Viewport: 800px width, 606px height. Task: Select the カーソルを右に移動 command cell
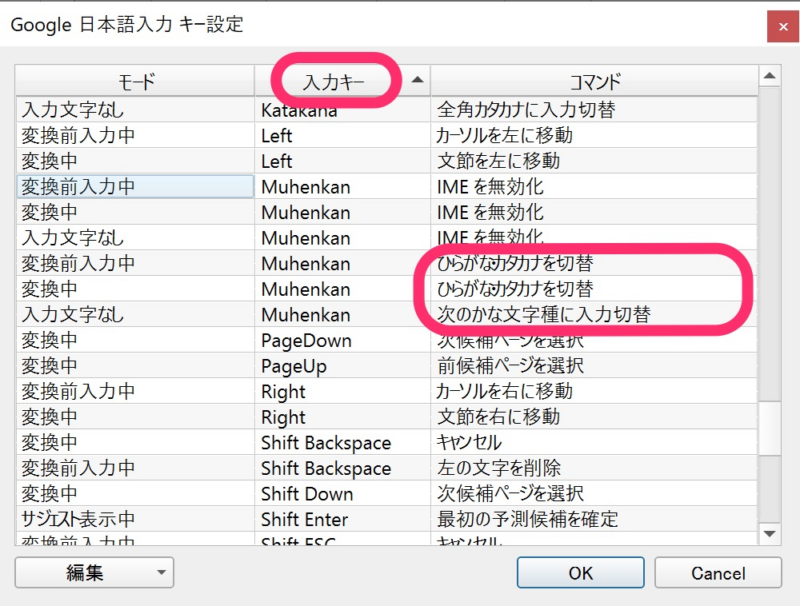pyautogui.click(x=594, y=391)
